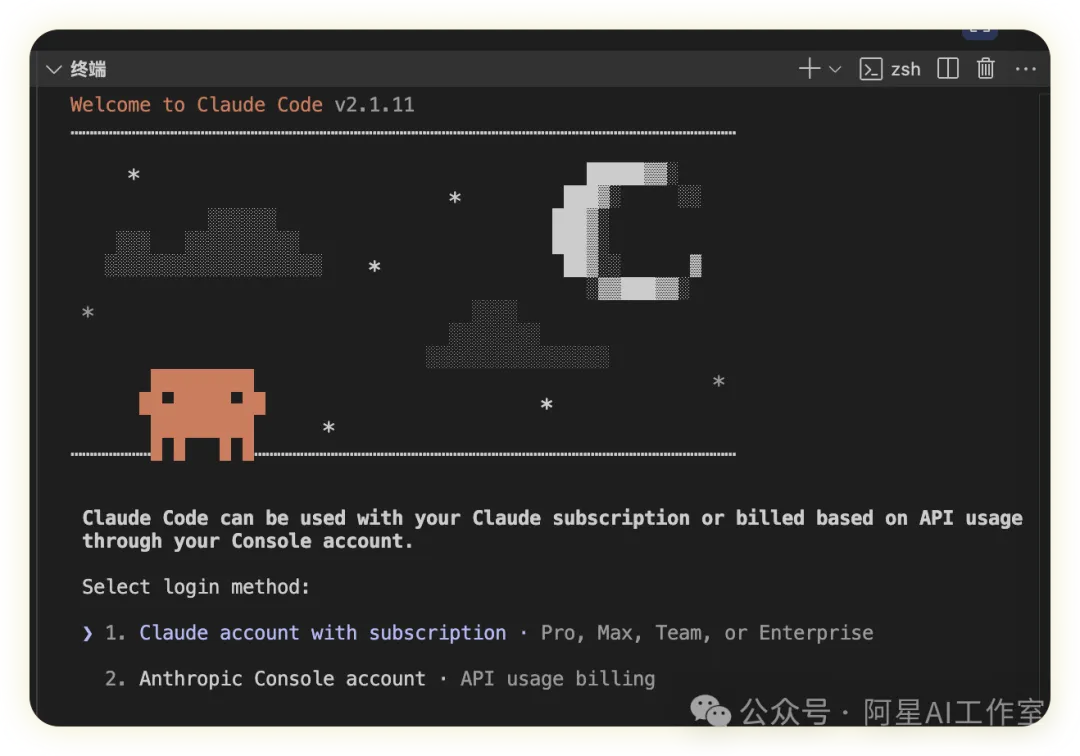Choose Anthropic Console account login option

282,679
